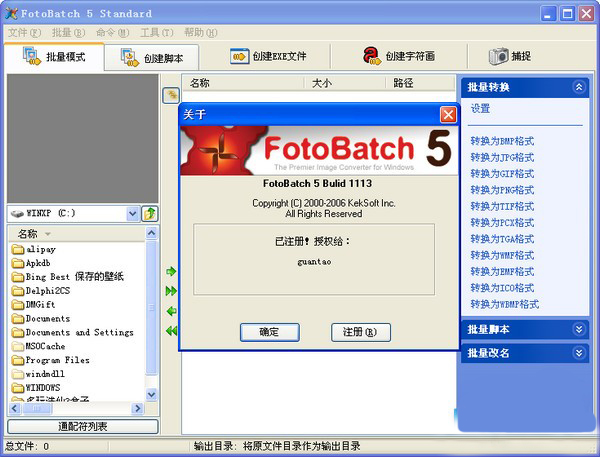
Task: Click 转换为GIF格式 link
Action: click(x=502, y=174)
